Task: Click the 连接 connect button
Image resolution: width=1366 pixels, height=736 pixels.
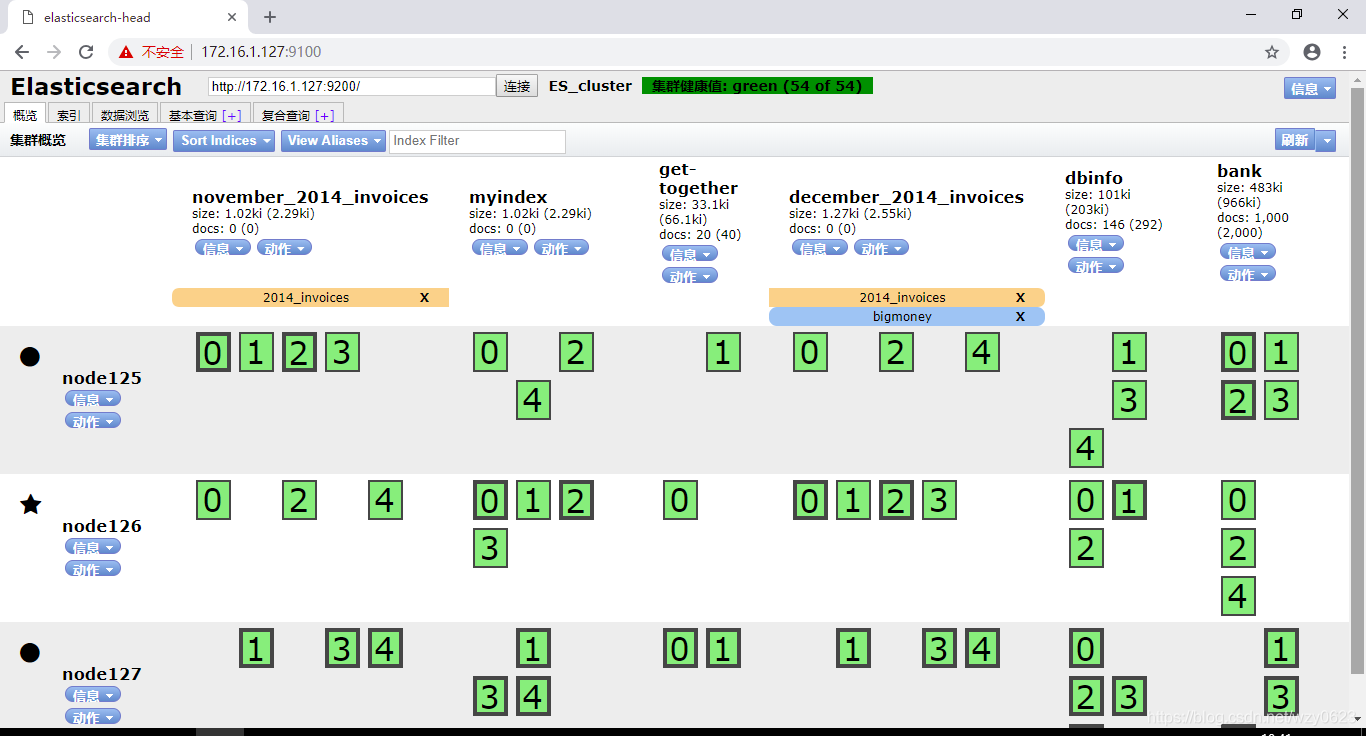Action: [x=517, y=87]
